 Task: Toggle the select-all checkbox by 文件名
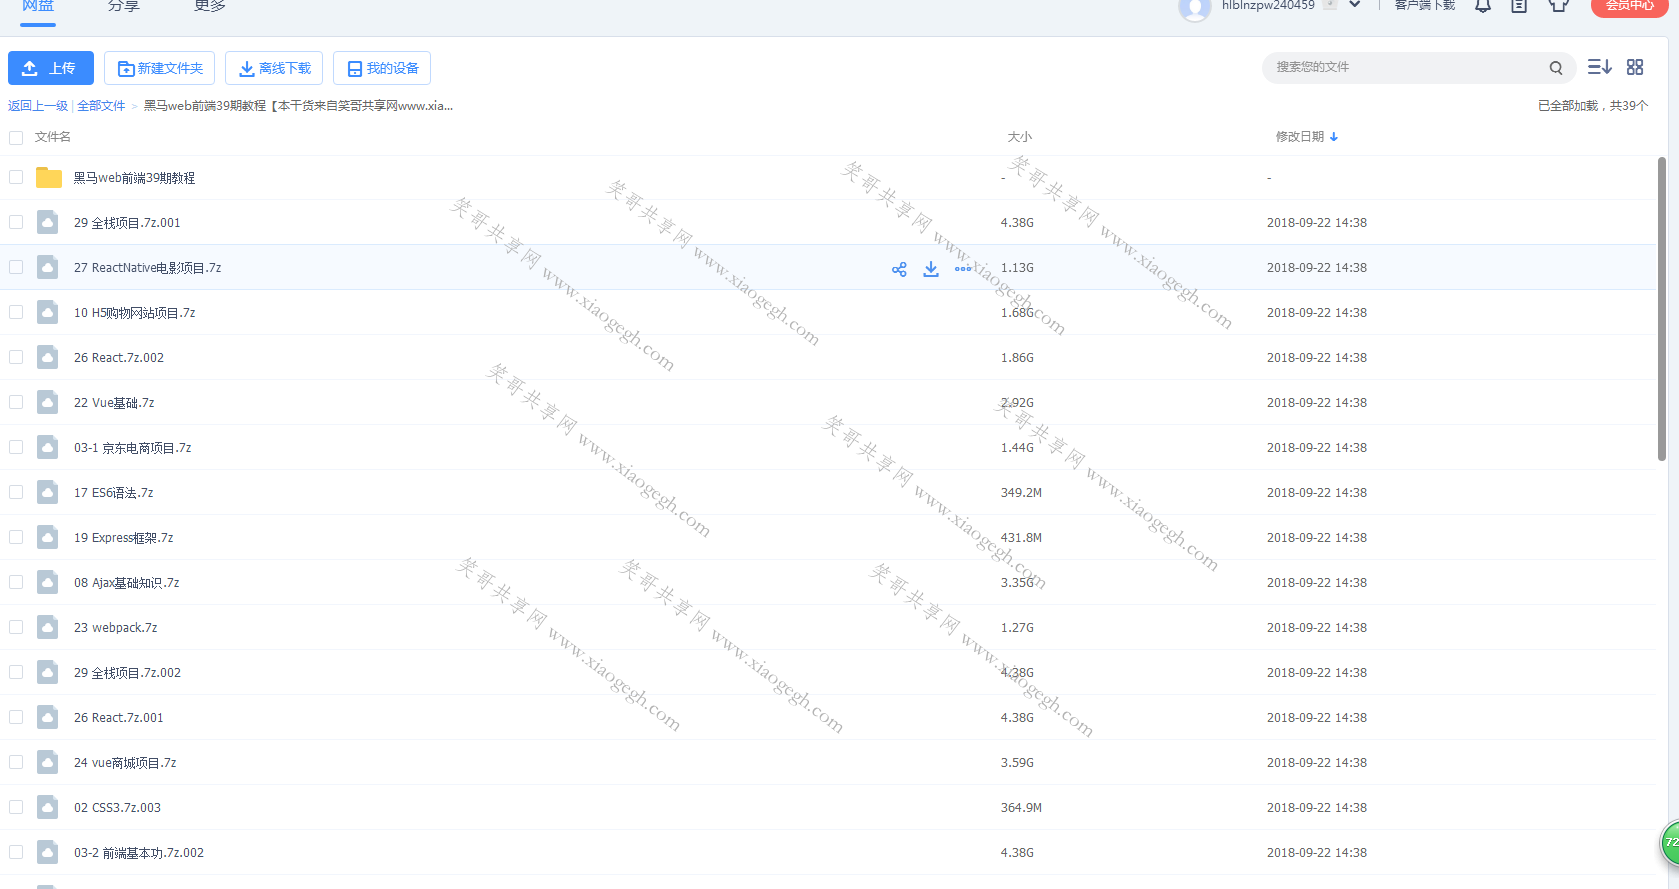click(16, 137)
